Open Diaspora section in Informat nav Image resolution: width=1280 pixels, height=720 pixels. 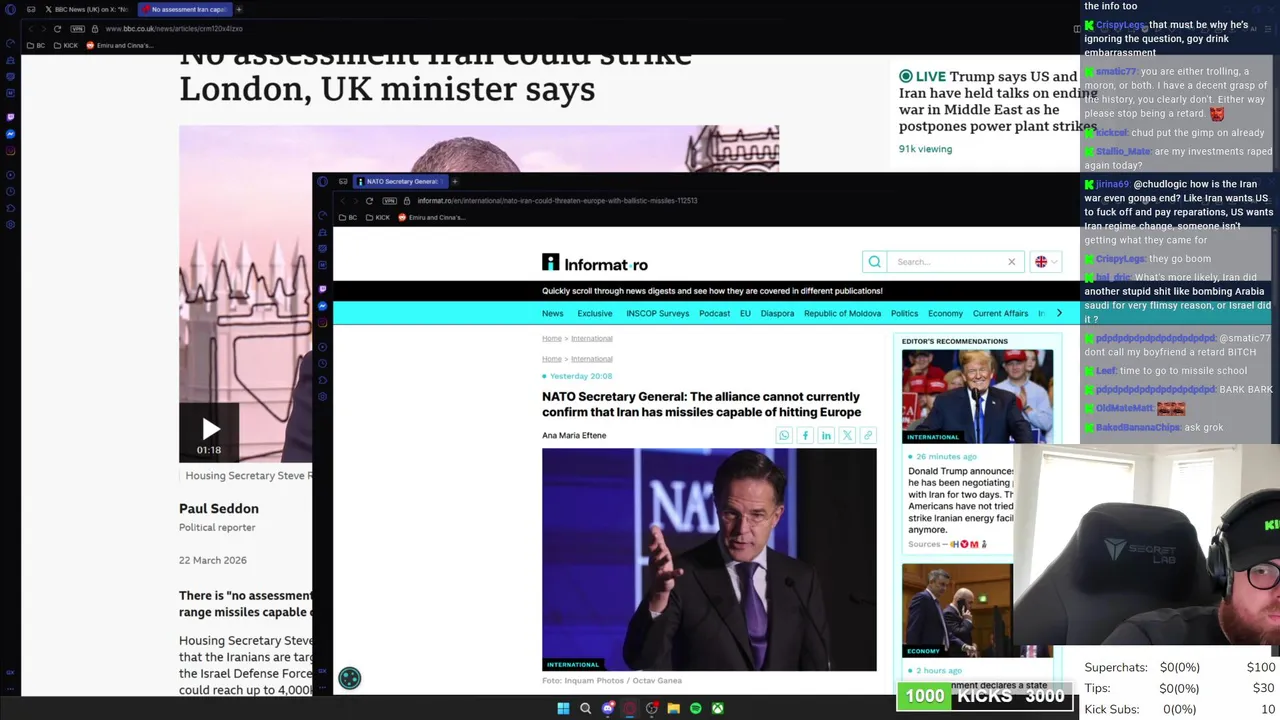[777, 313]
